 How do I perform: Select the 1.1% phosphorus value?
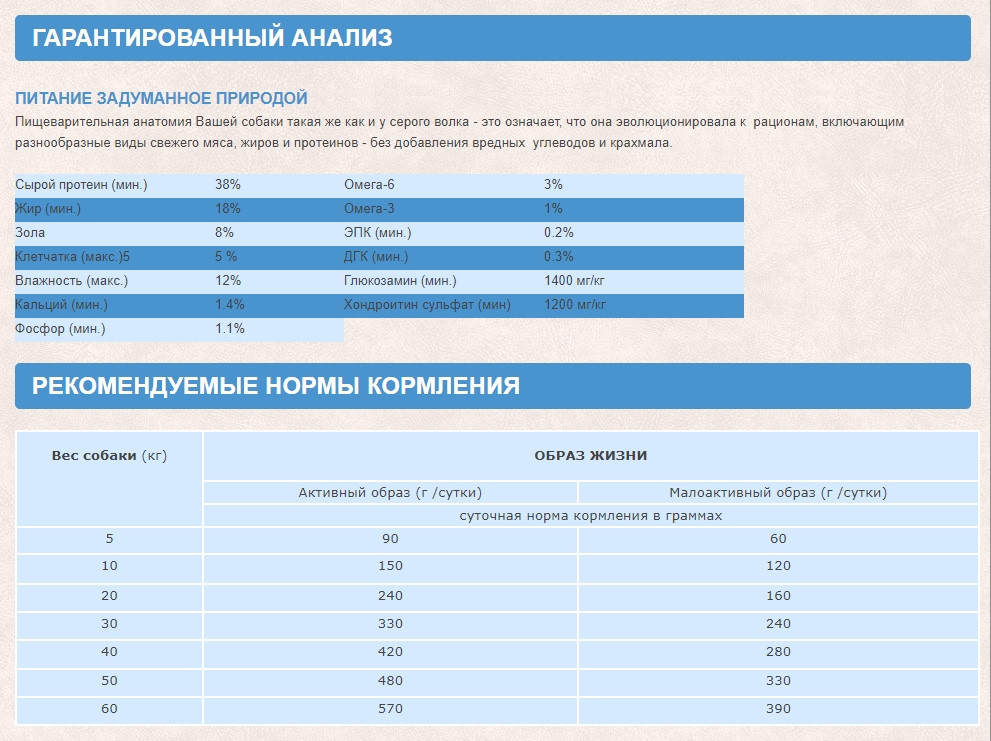(x=229, y=329)
